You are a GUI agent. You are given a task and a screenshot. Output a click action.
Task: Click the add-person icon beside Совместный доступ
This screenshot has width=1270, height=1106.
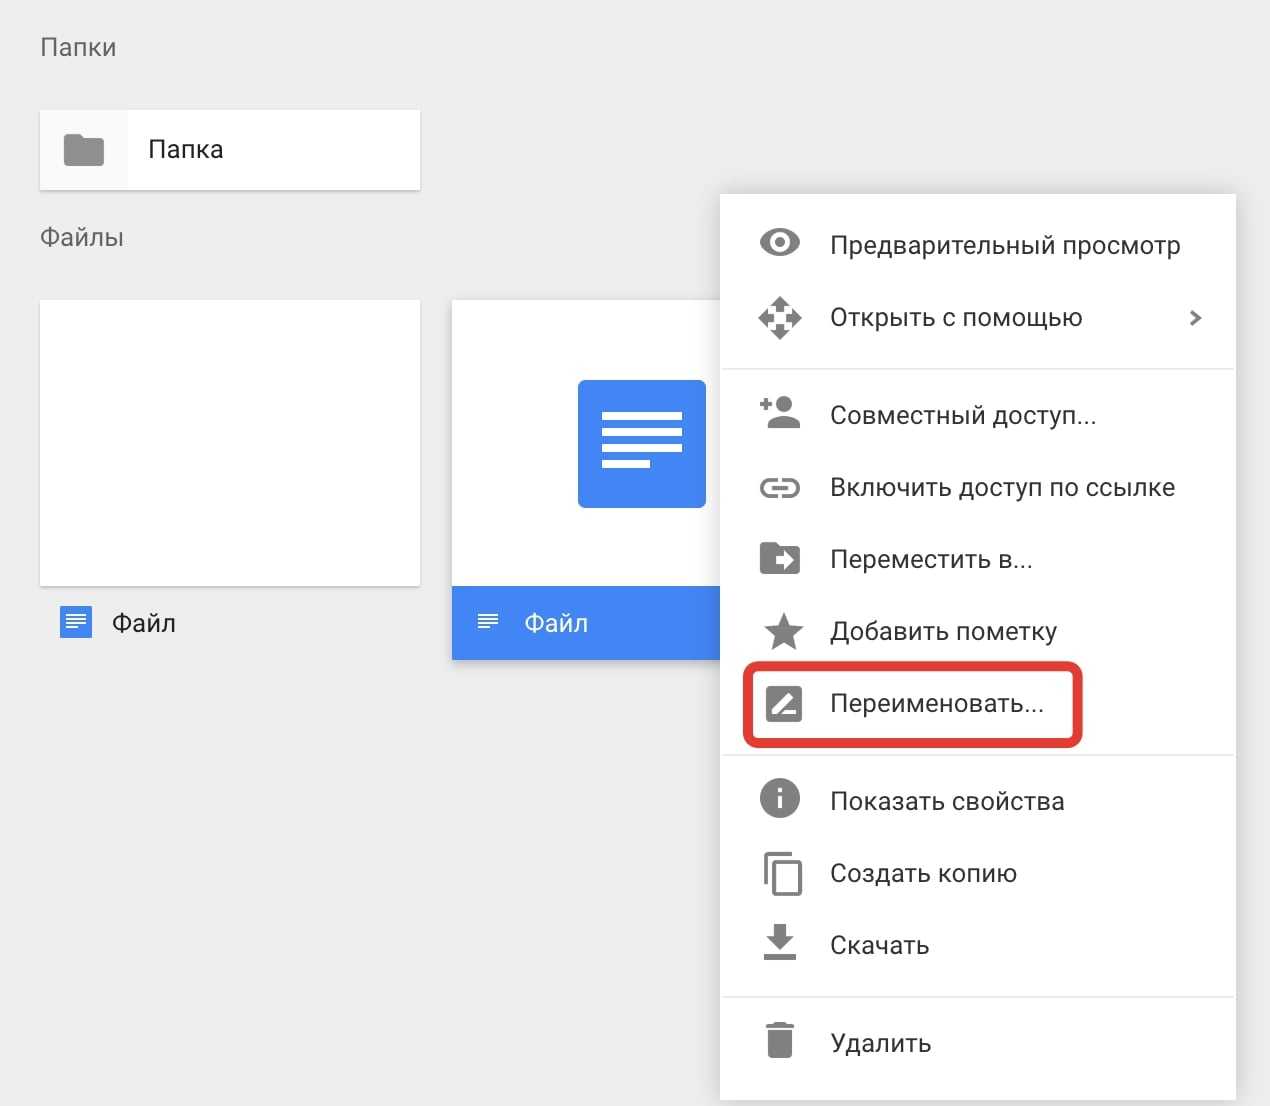click(x=780, y=412)
